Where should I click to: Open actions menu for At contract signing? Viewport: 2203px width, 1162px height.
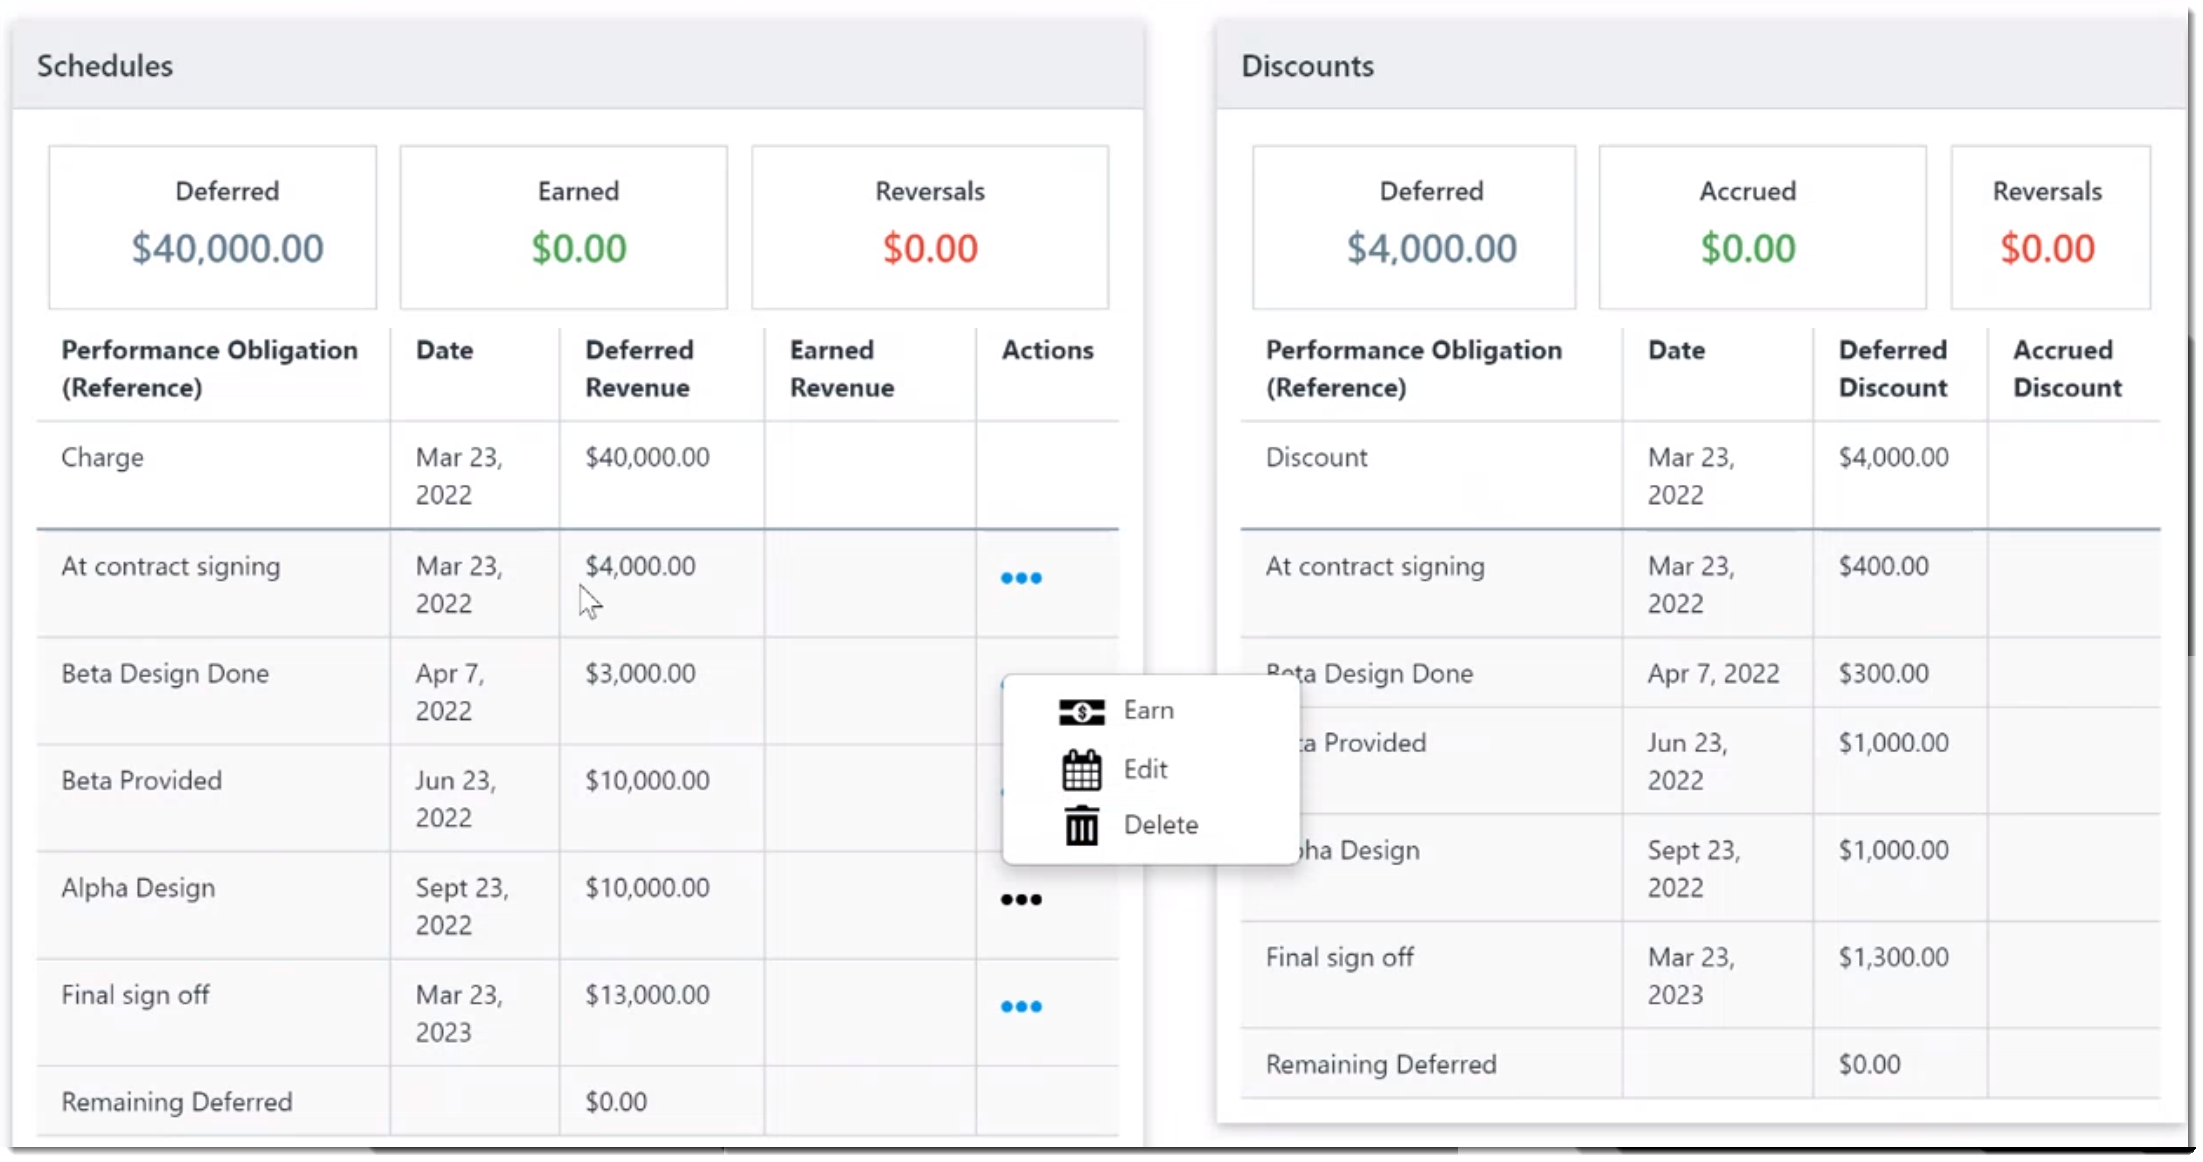[1021, 578]
